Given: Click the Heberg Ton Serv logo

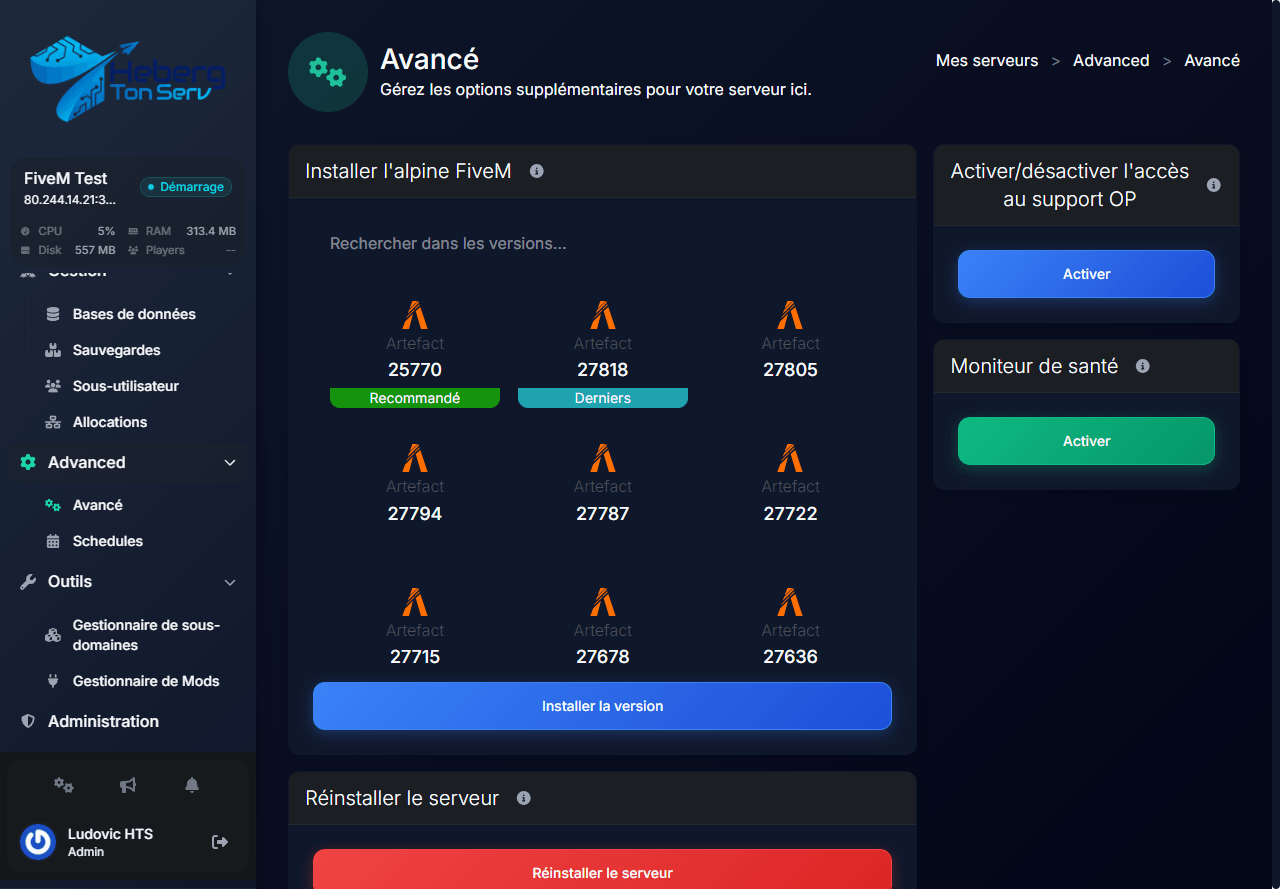Looking at the screenshot, I should [x=127, y=80].
